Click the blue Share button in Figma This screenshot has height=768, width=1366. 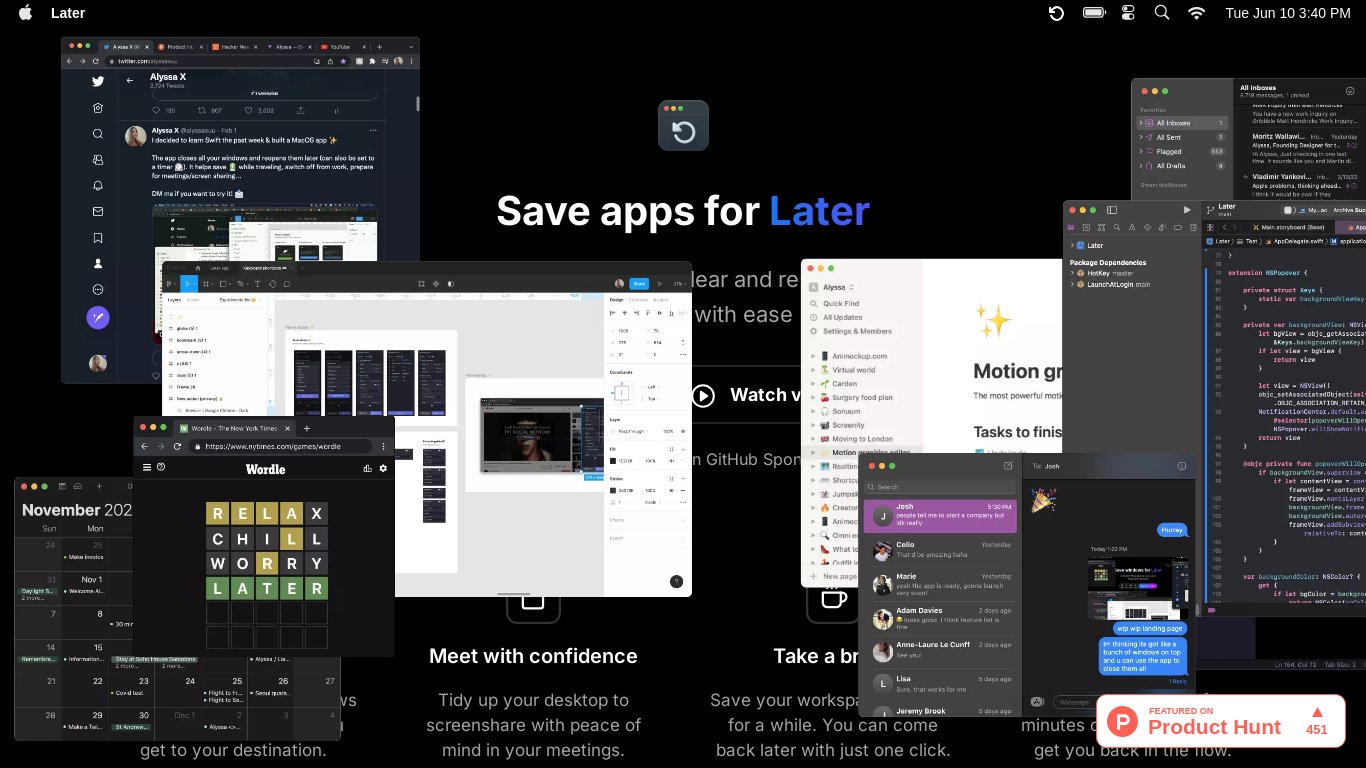[639, 284]
